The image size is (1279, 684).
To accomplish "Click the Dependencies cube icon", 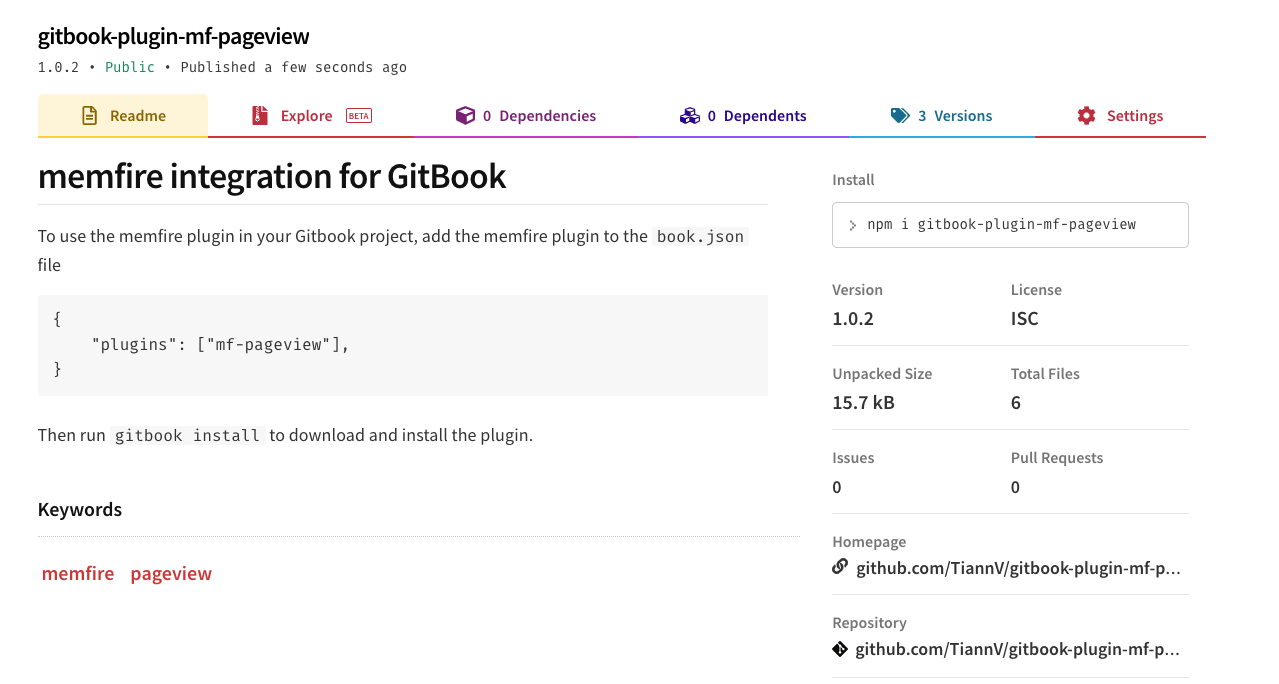I will tap(465, 116).
